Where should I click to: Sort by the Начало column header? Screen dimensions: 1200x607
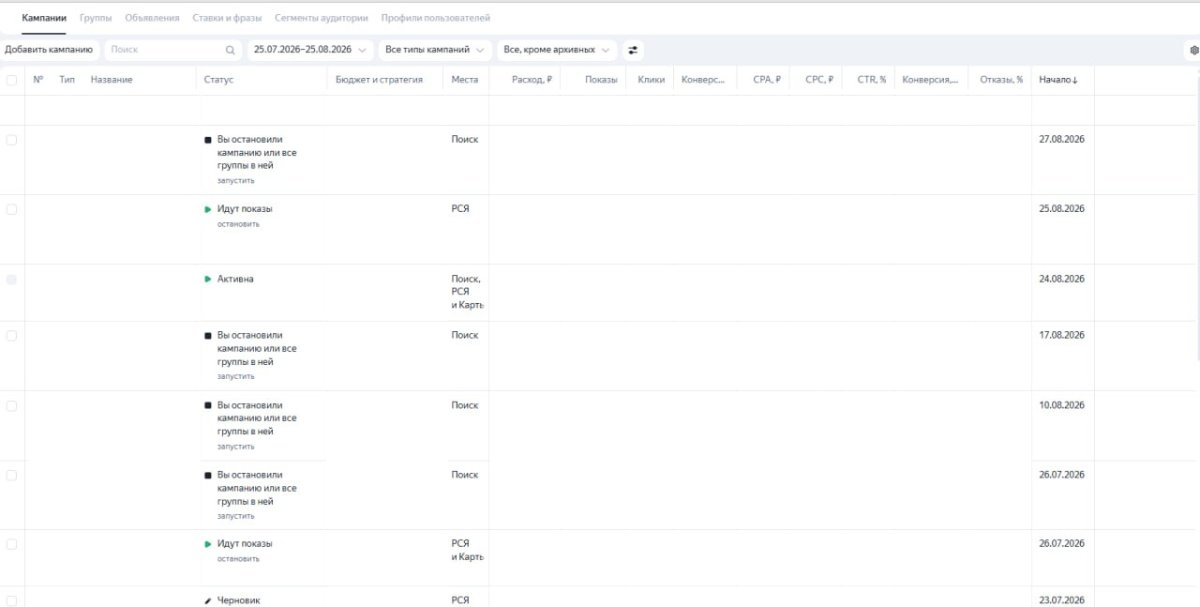point(1058,80)
